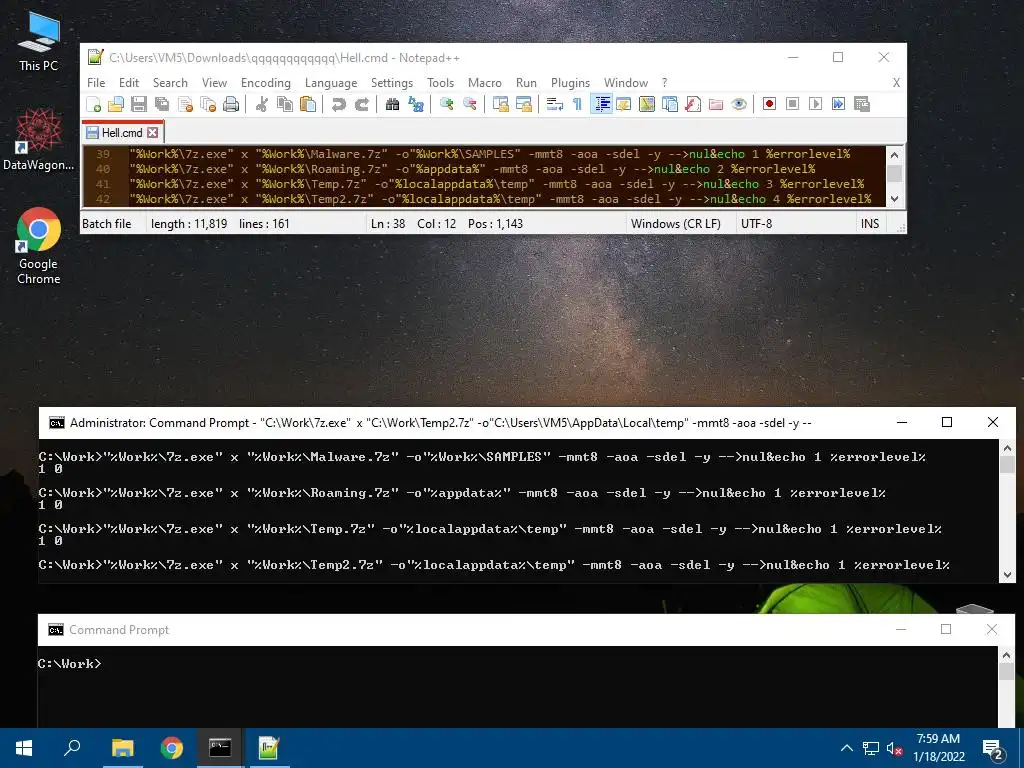Toggle INS mode in the status bar
1024x768 pixels.
(x=870, y=224)
